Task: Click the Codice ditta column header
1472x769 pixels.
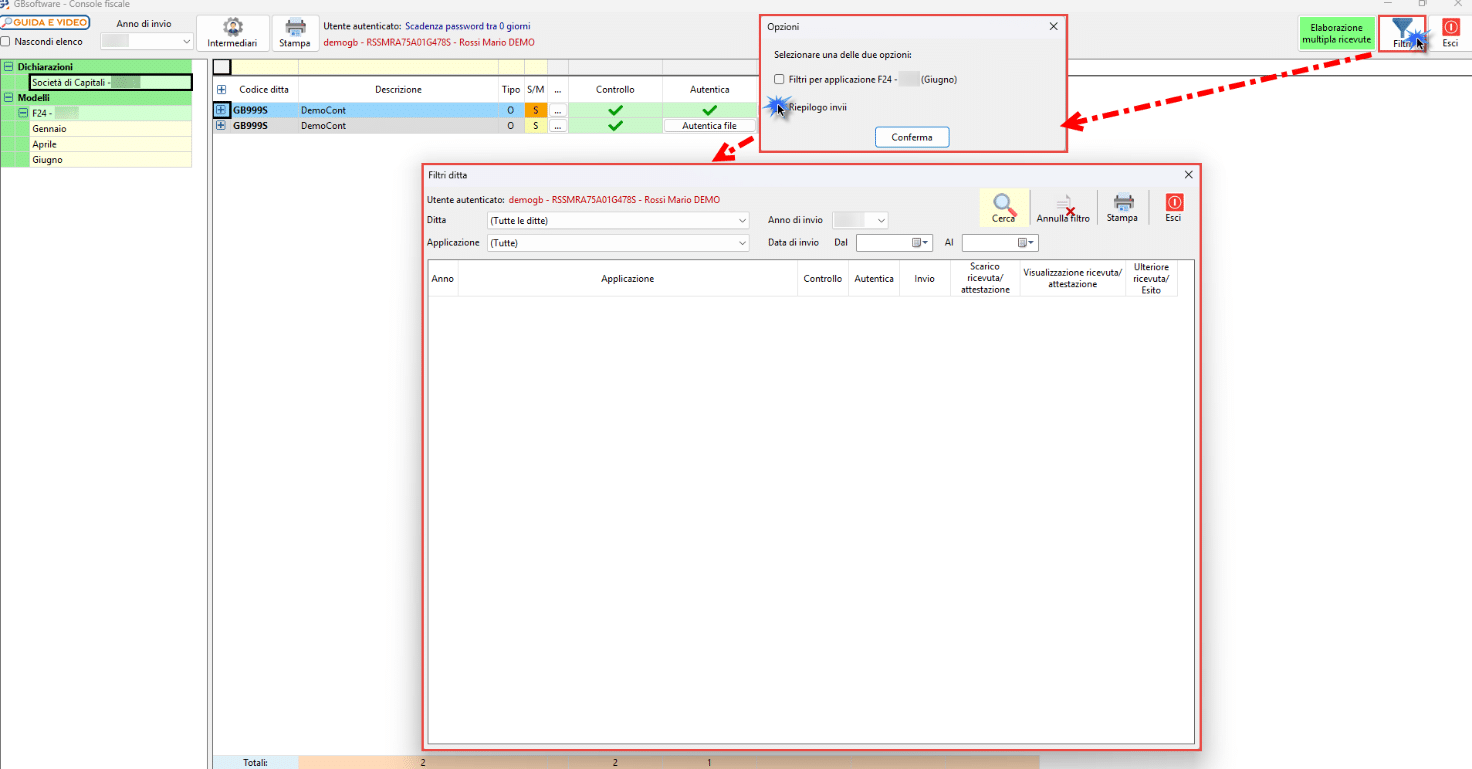Action: [x=264, y=90]
